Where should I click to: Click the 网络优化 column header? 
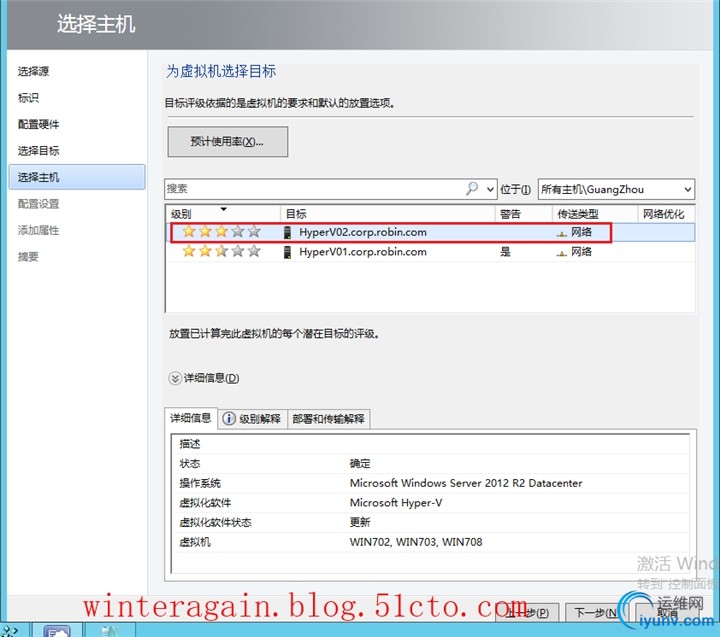[x=666, y=214]
